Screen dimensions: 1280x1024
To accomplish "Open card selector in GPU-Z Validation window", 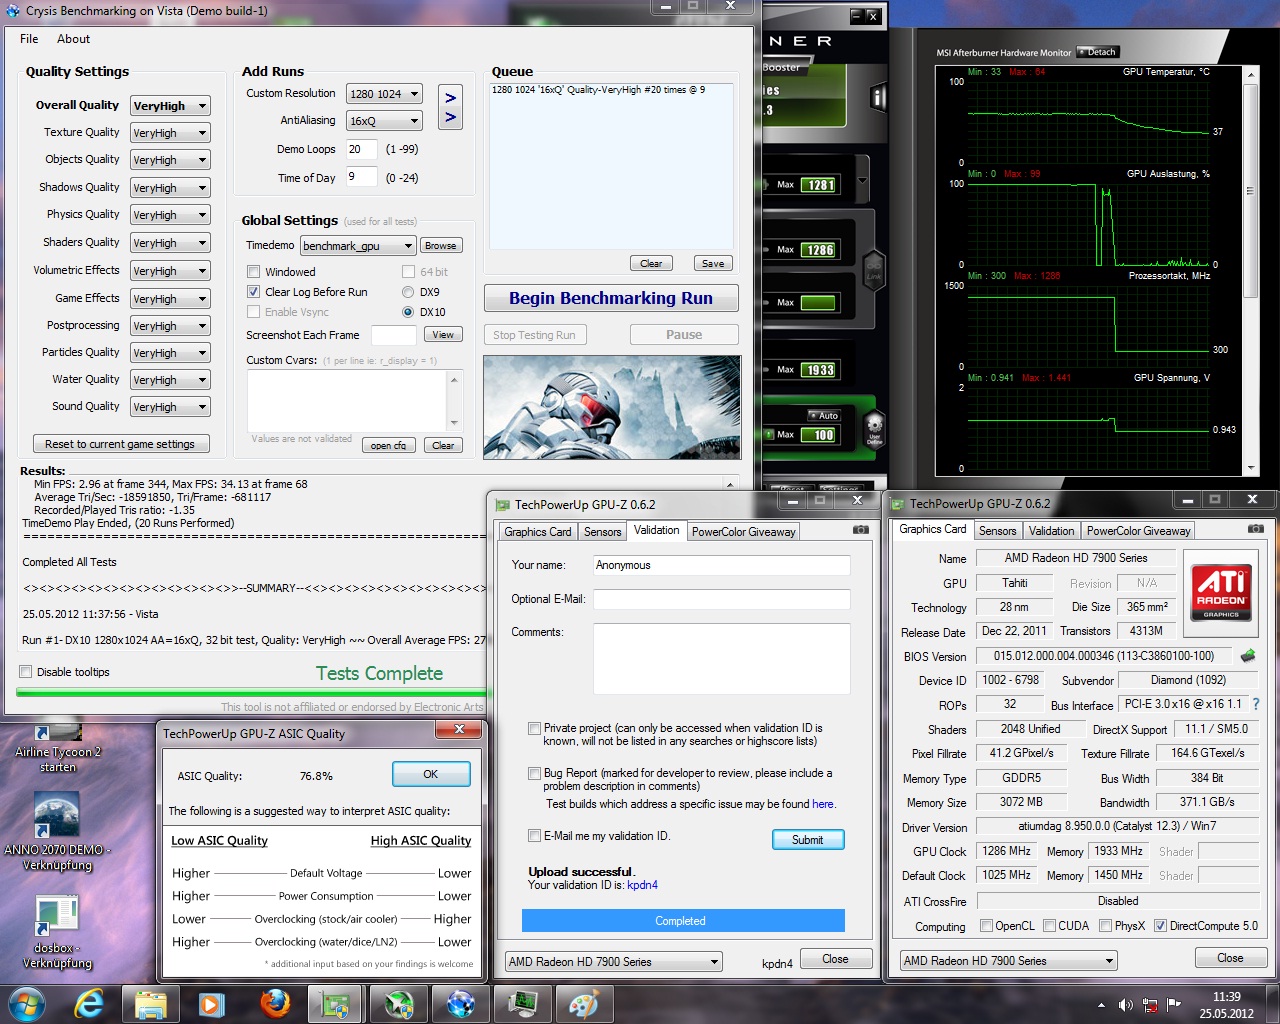I will pos(613,962).
